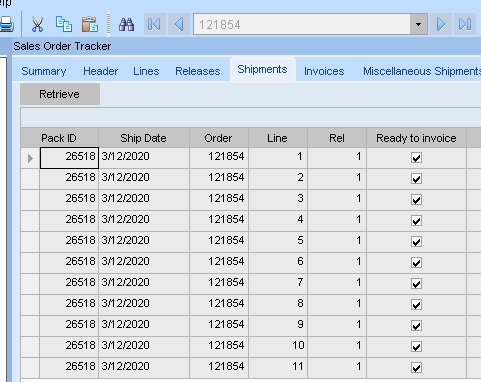481x382 pixels.
Task: Toggle Ready to invoice for line 3
Action: point(416,200)
